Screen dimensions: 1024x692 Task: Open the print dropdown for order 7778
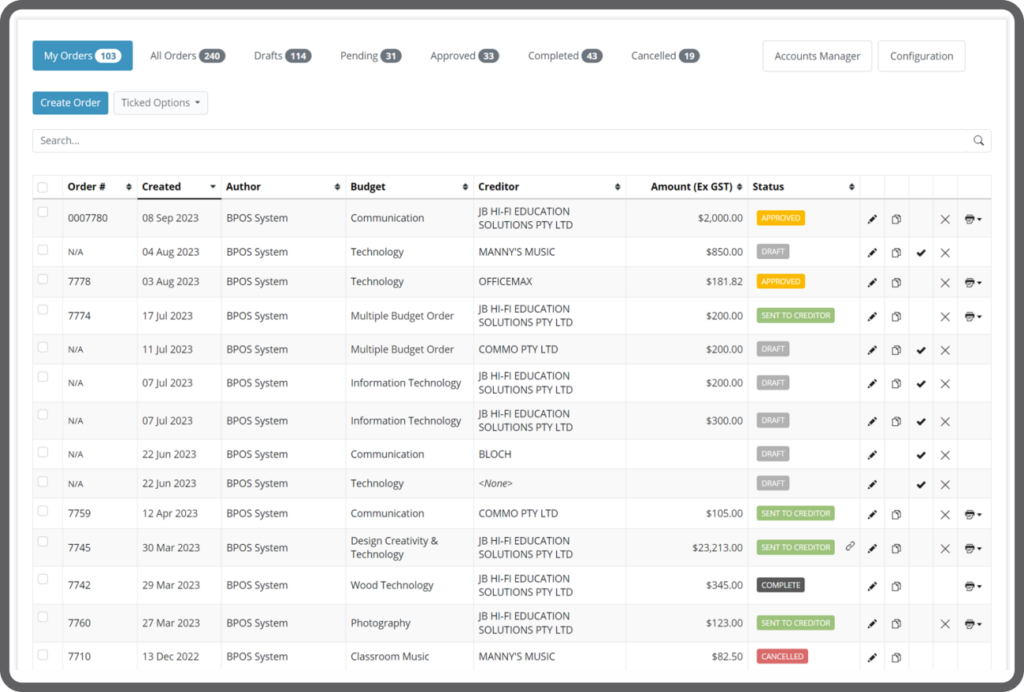(972, 283)
